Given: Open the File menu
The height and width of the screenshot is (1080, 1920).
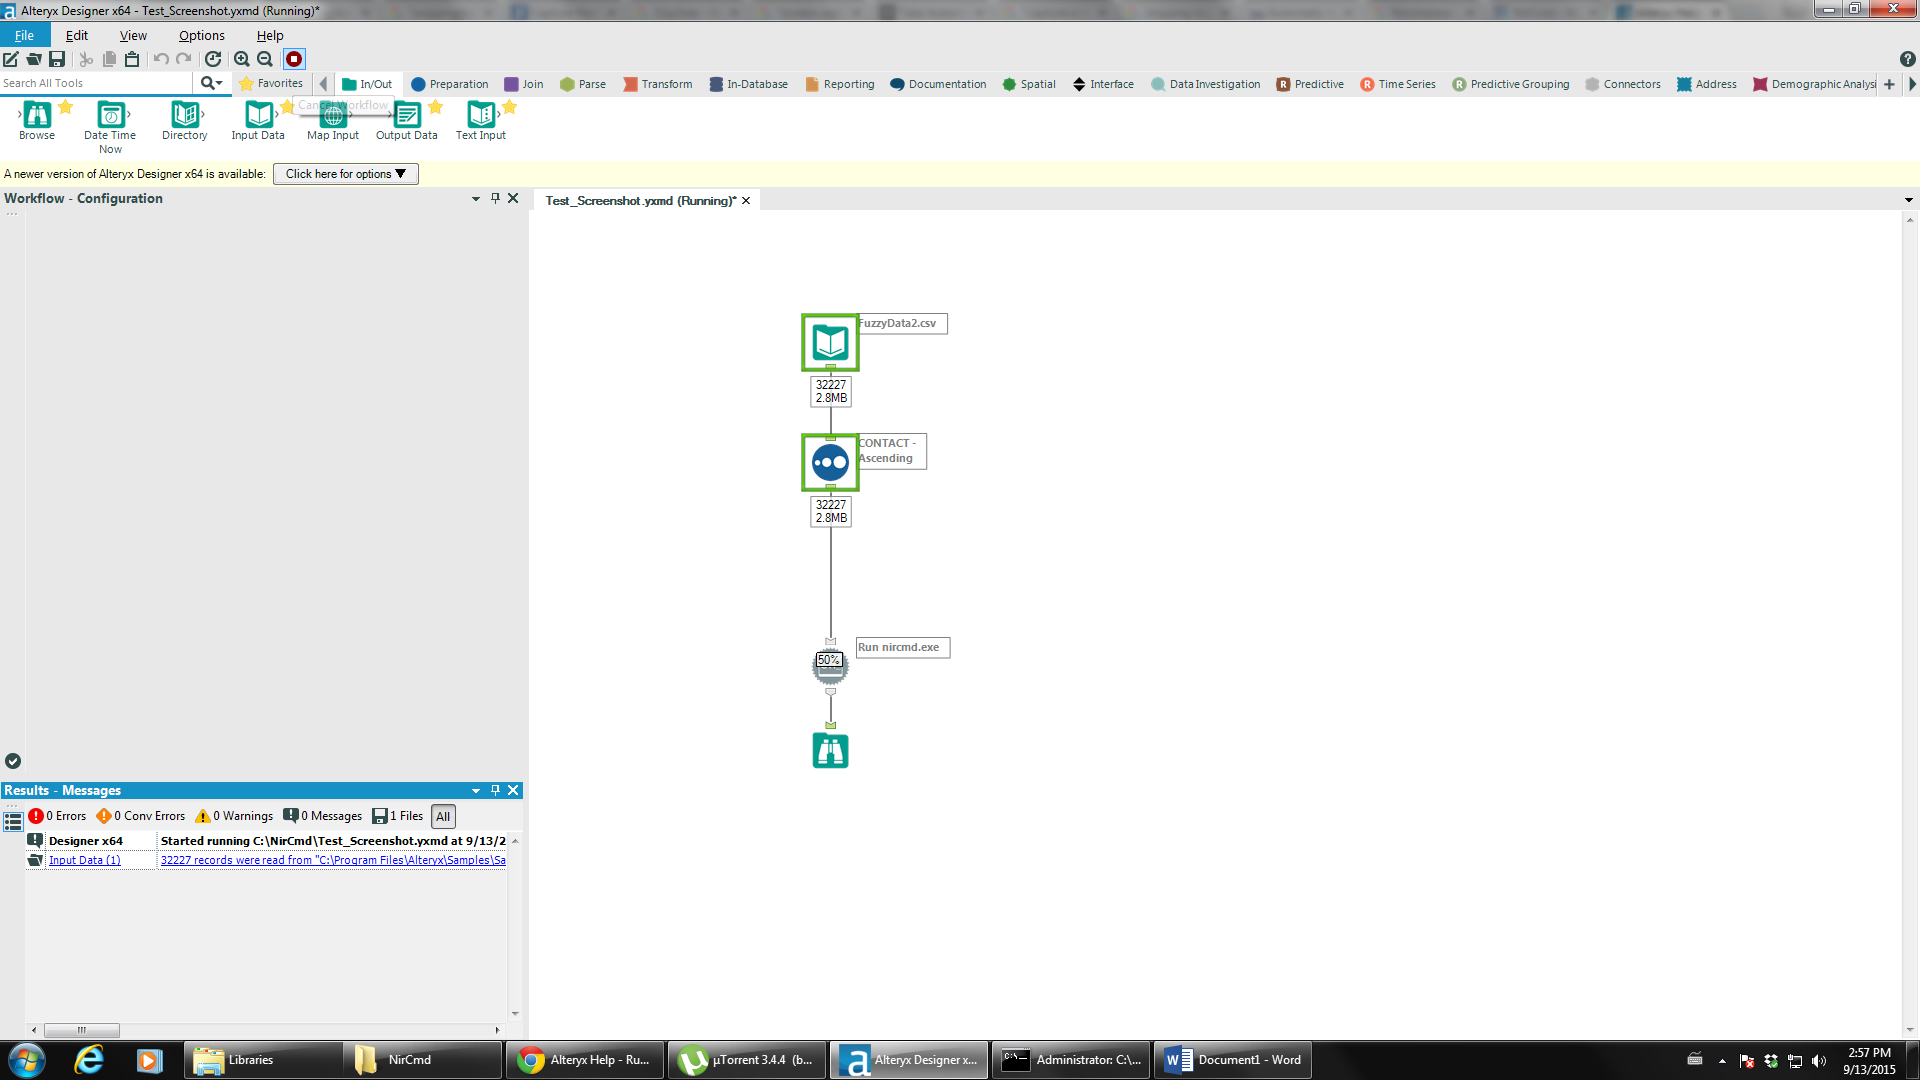Looking at the screenshot, I should [24, 35].
